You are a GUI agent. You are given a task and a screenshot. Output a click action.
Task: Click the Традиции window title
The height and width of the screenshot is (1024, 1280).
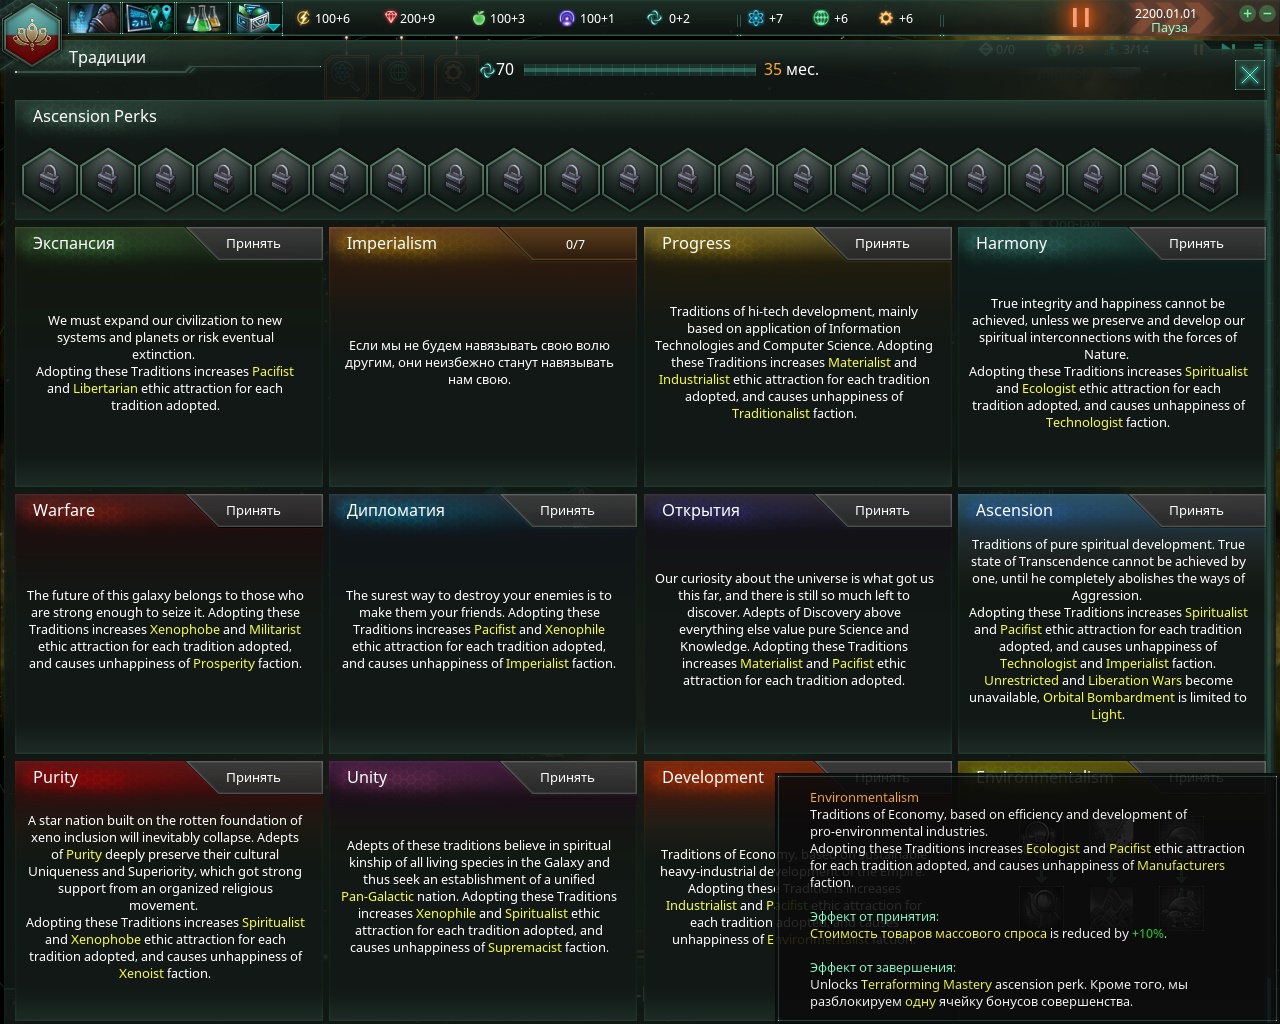107,57
